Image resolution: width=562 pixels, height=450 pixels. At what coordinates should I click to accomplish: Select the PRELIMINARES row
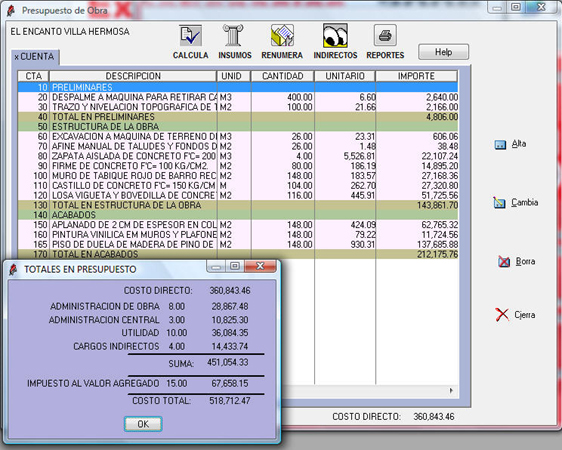[238, 87]
